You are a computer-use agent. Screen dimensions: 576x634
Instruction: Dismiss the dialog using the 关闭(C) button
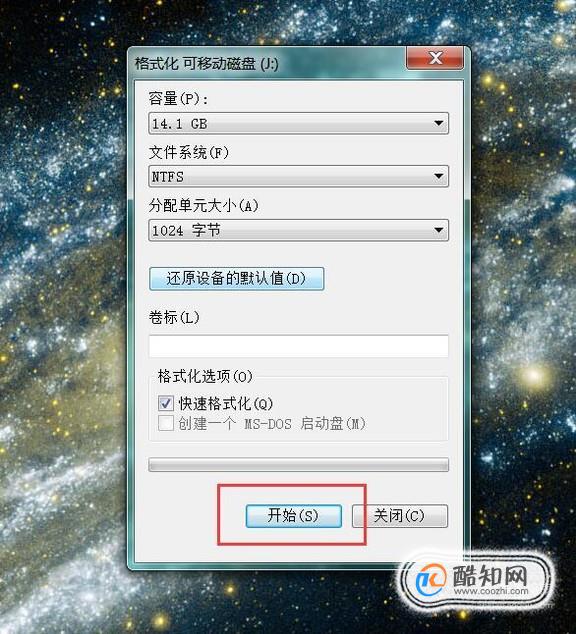click(400, 516)
